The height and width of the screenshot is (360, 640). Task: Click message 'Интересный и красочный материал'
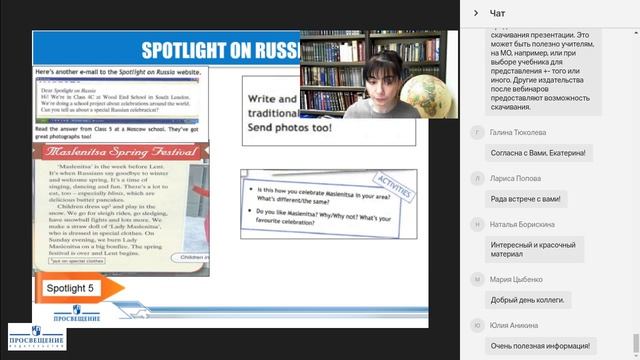click(x=534, y=249)
